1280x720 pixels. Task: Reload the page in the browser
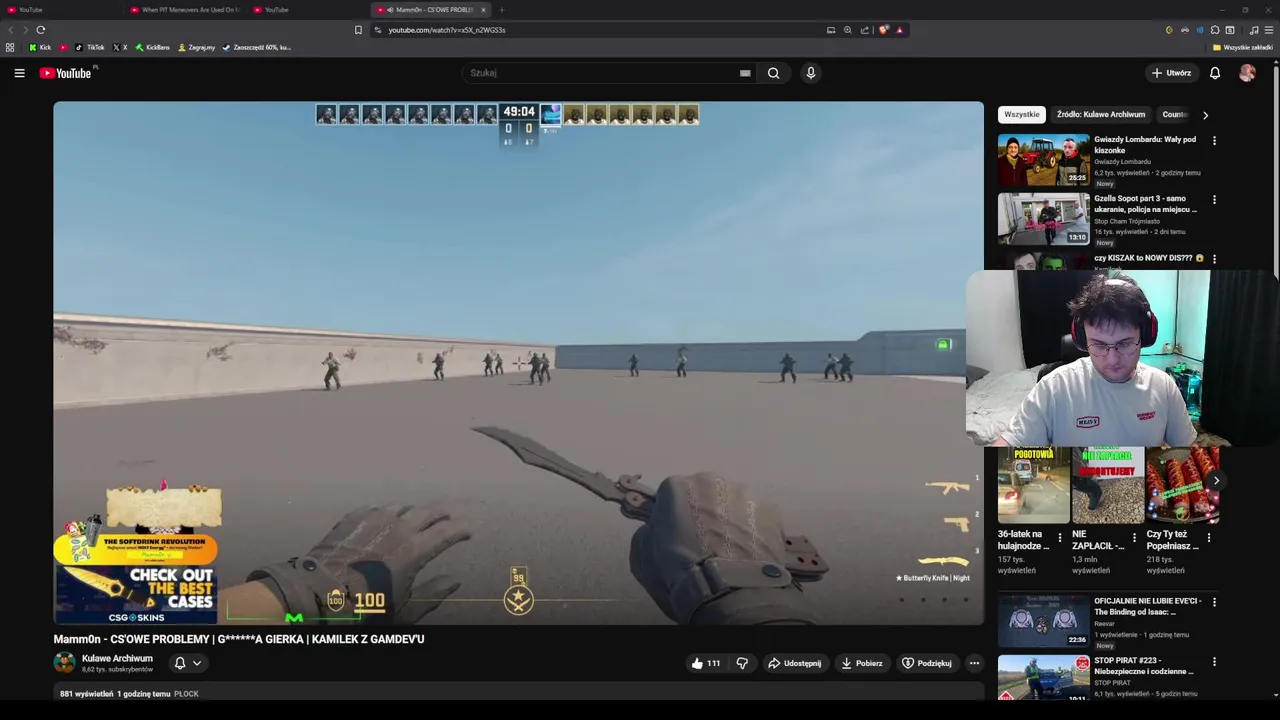coord(41,30)
